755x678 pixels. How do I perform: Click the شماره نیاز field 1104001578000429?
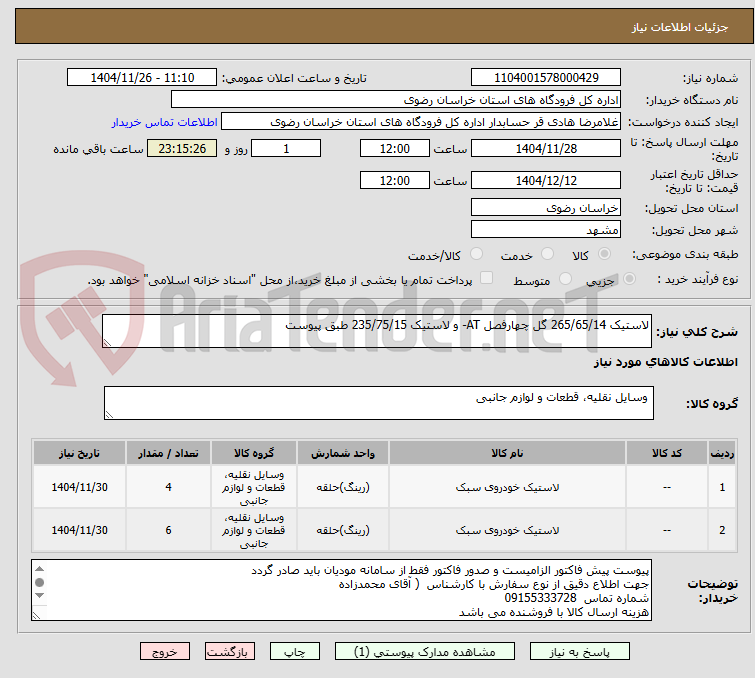click(546, 78)
